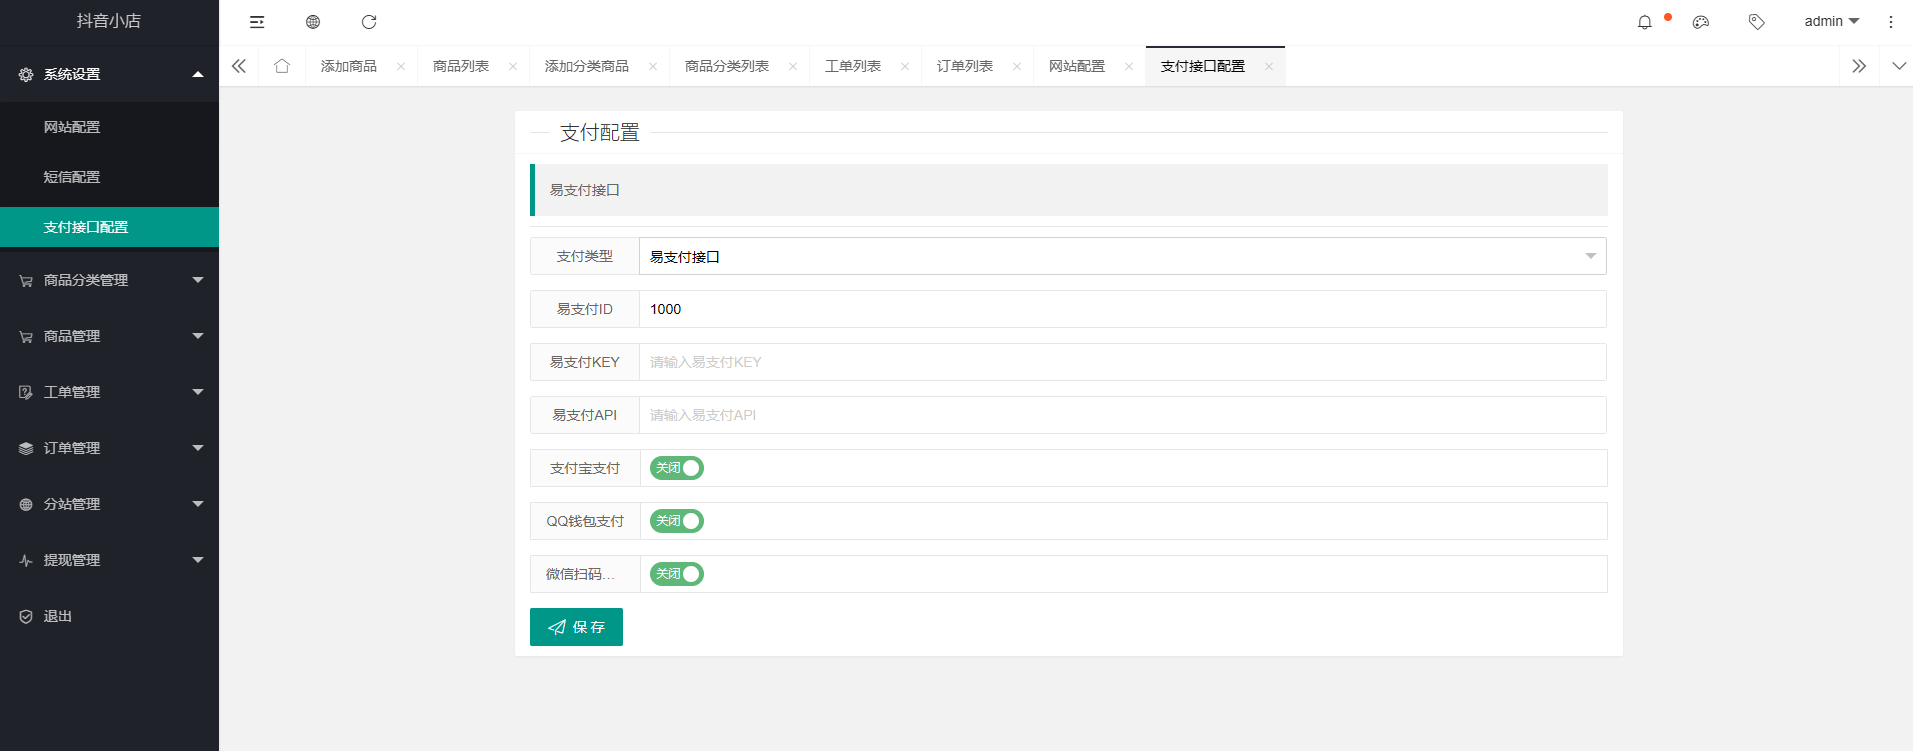The width and height of the screenshot is (1913, 751).
Task: Focus the 易支付KEY input field
Action: point(1122,362)
